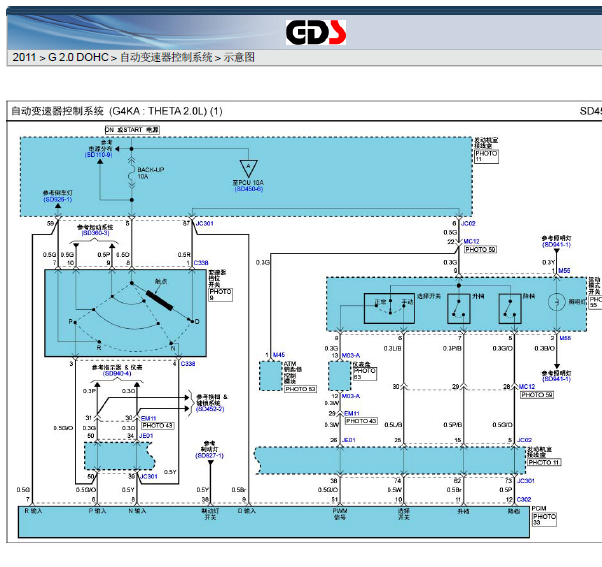Open the SD926-1 reverse lamp reference
Image resolution: width=602 pixels, height=567 pixels.
[x=58, y=200]
